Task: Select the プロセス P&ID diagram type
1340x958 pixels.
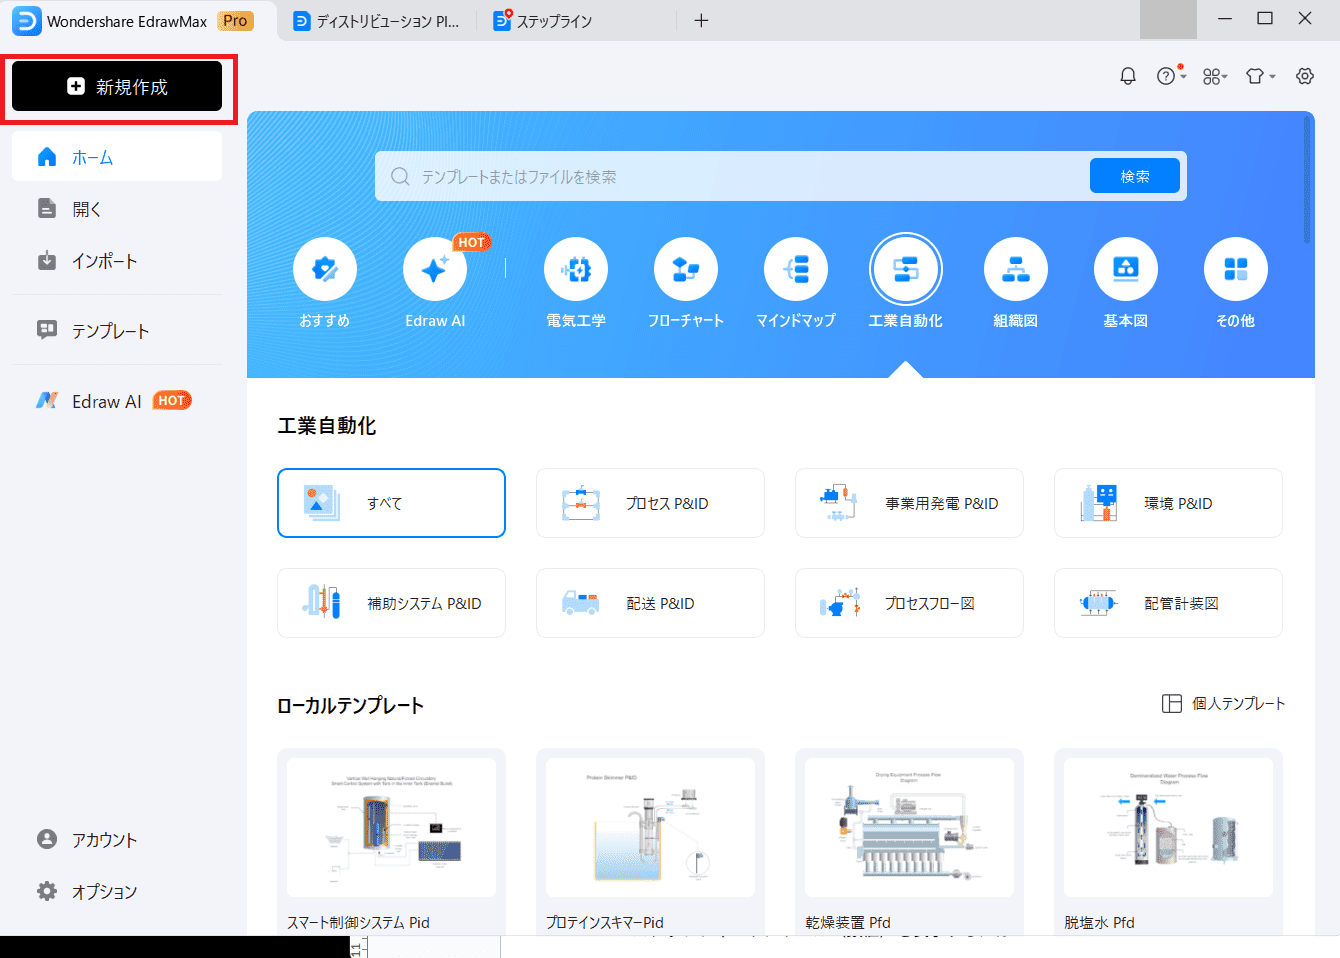Action: [650, 504]
